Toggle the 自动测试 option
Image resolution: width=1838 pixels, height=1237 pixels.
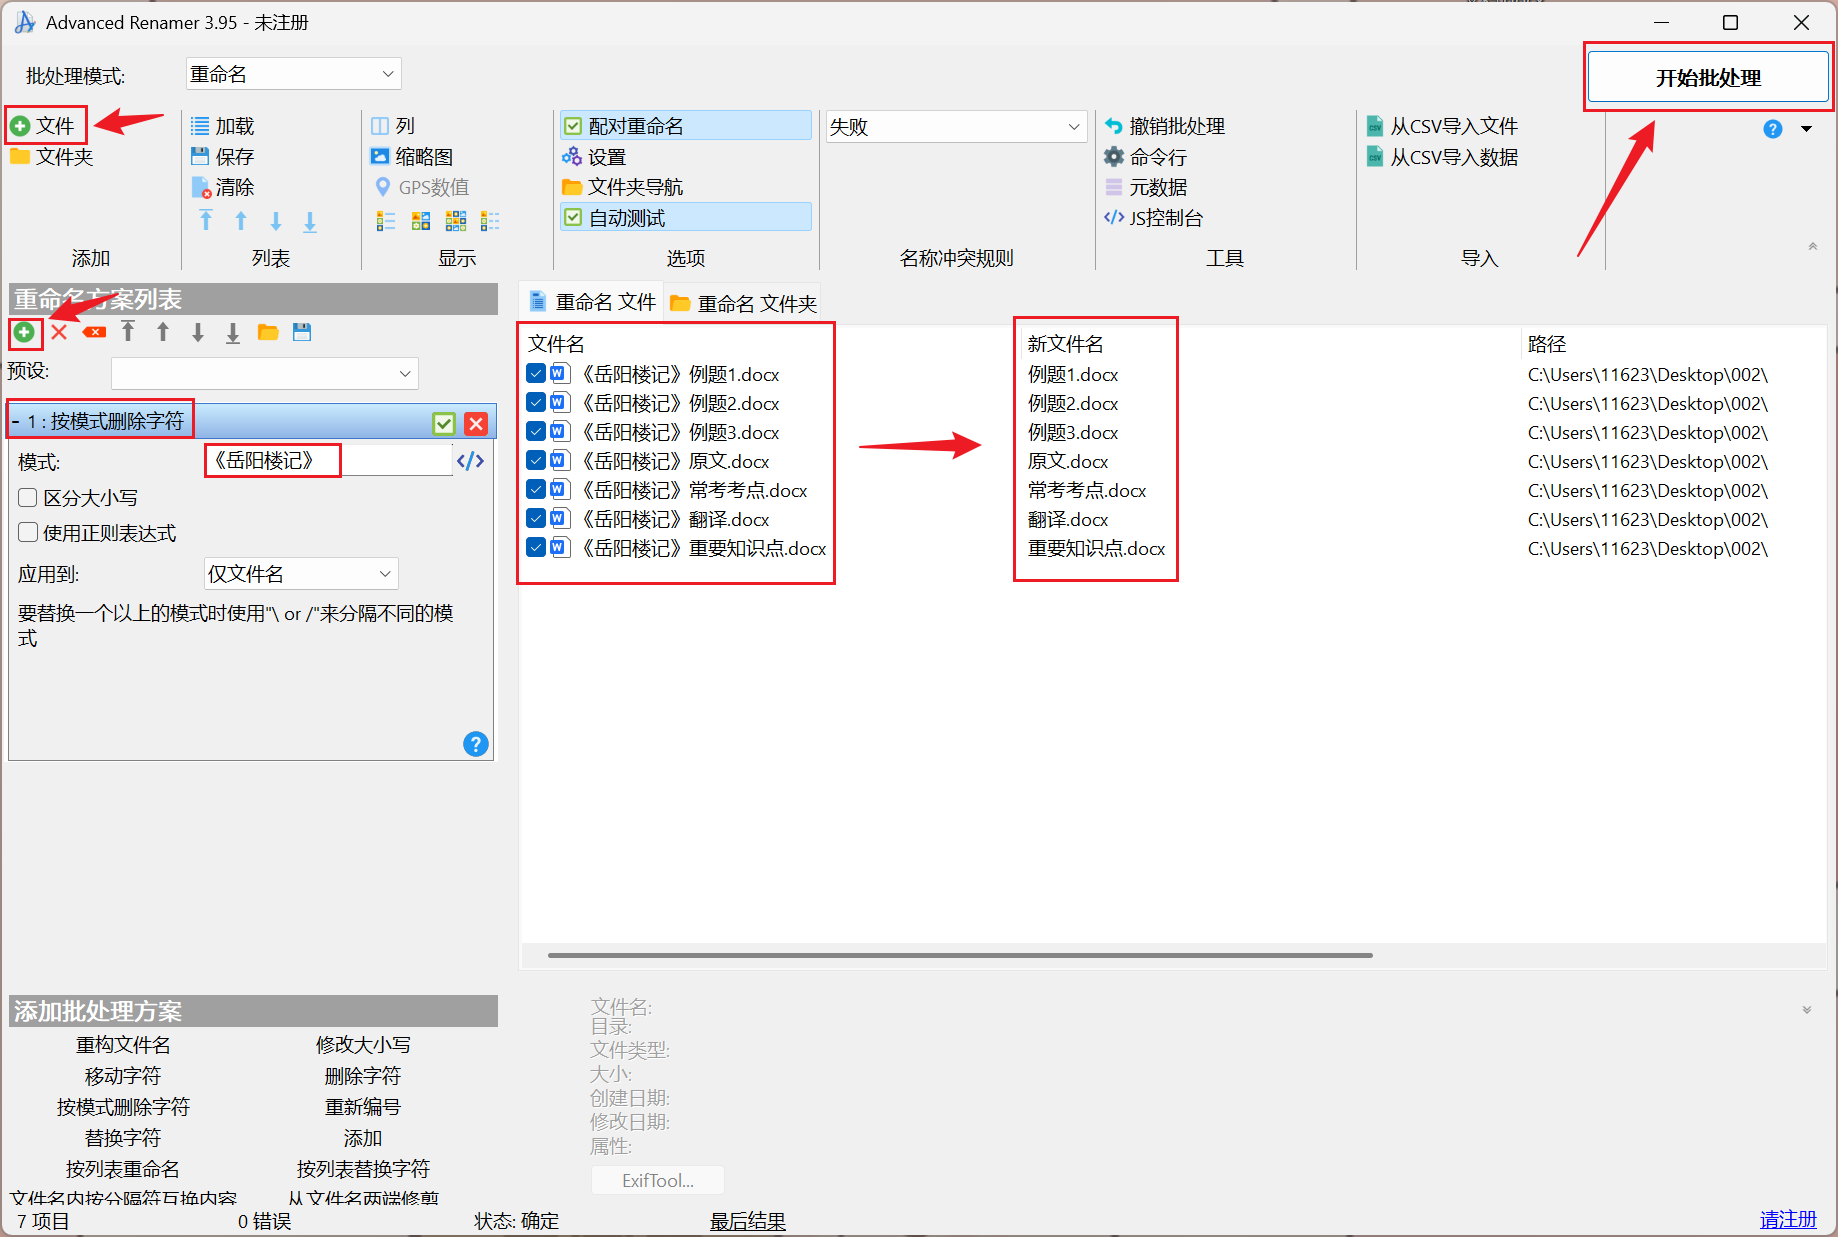pyautogui.click(x=686, y=218)
